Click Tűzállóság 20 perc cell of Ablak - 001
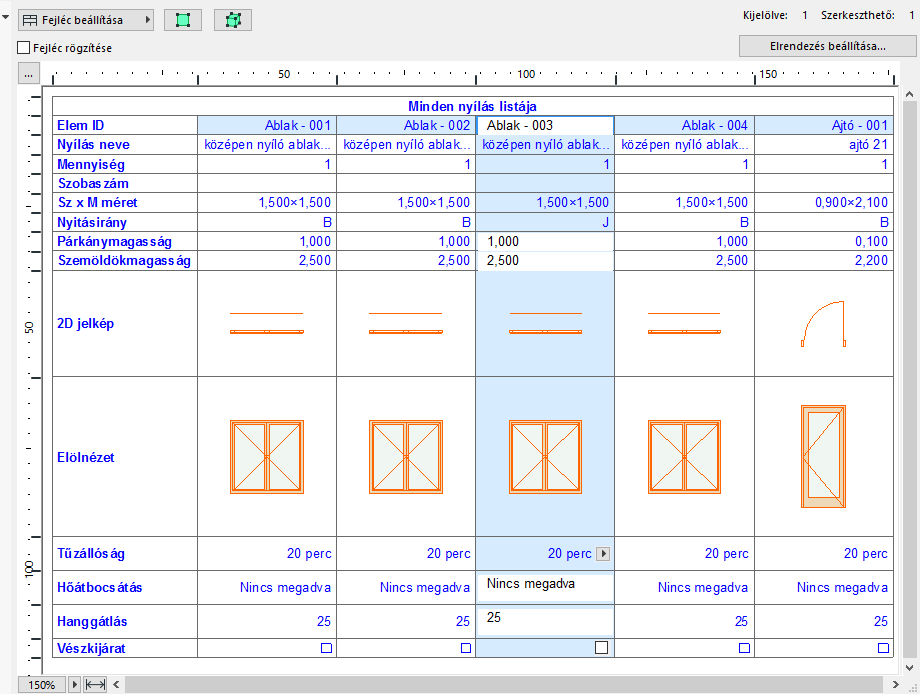 (x=267, y=554)
